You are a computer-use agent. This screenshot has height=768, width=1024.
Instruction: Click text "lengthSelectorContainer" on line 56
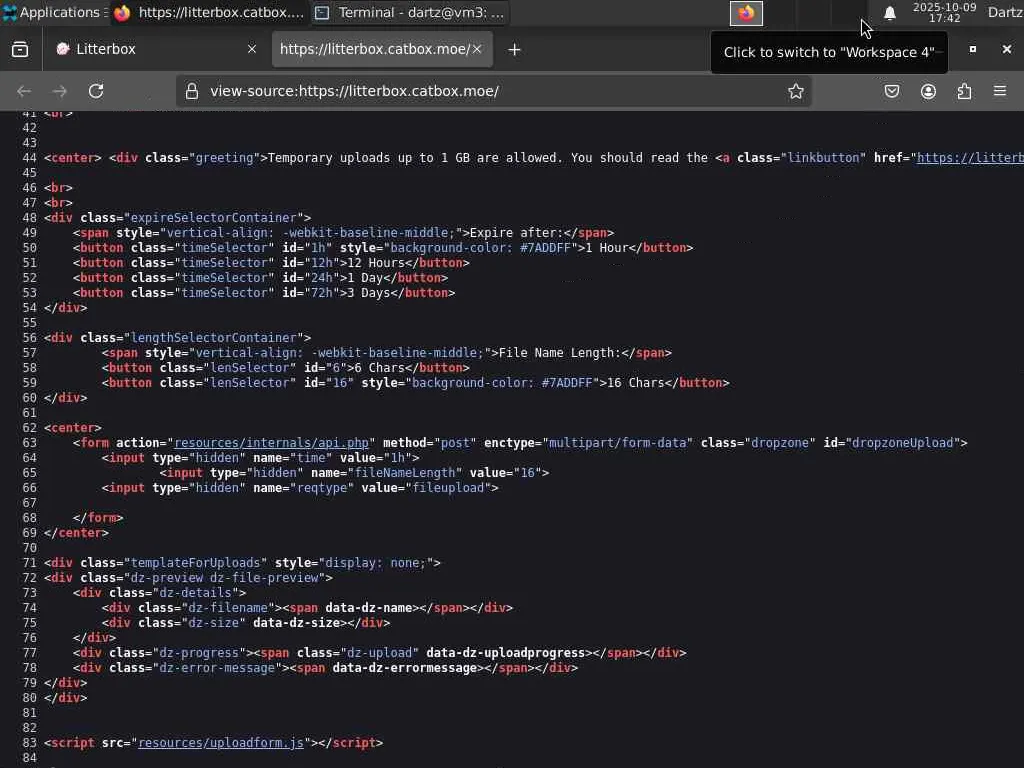point(214,338)
